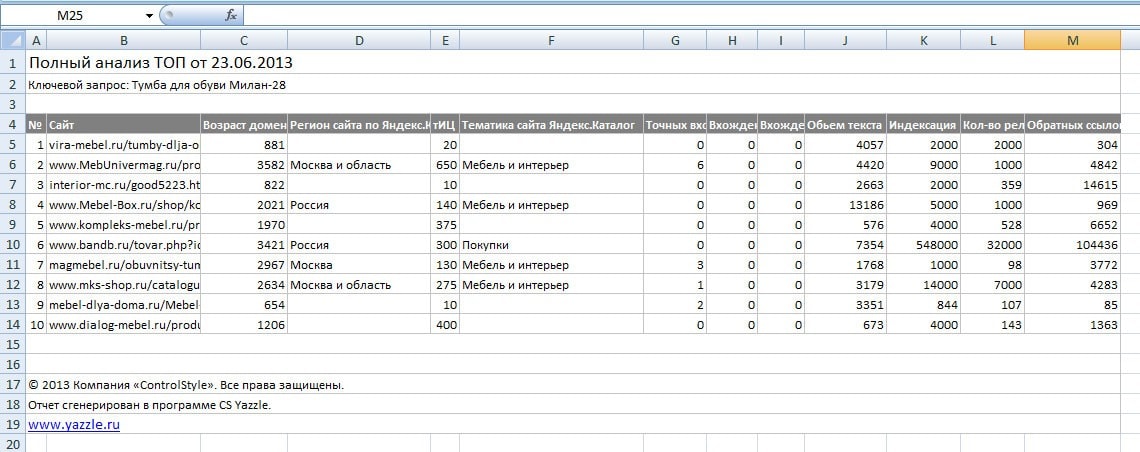Click the 'Индексация' header cell

point(923,125)
